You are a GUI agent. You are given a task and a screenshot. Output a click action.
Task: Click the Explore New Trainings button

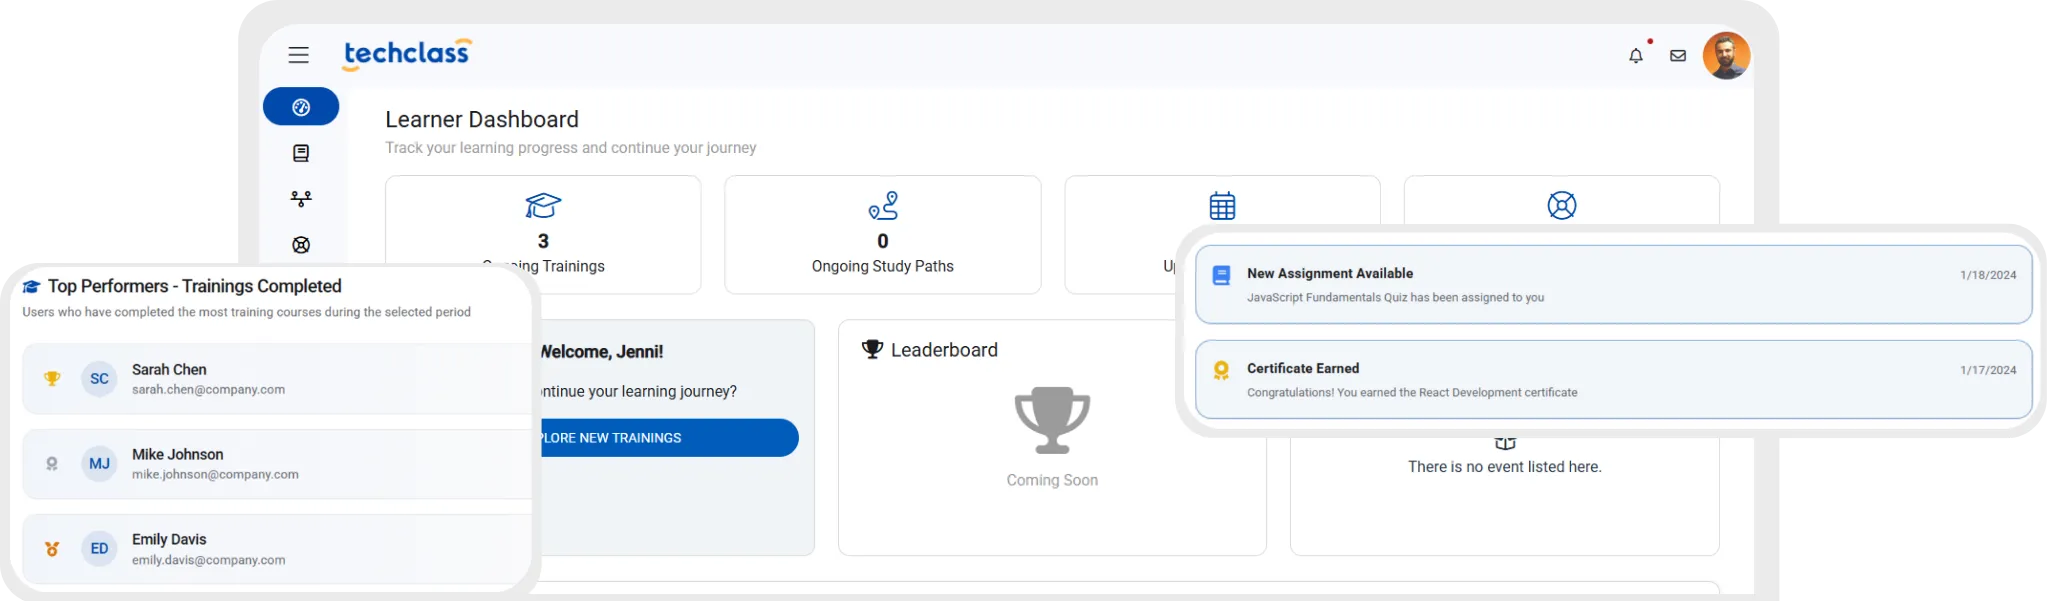pos(669,438)
